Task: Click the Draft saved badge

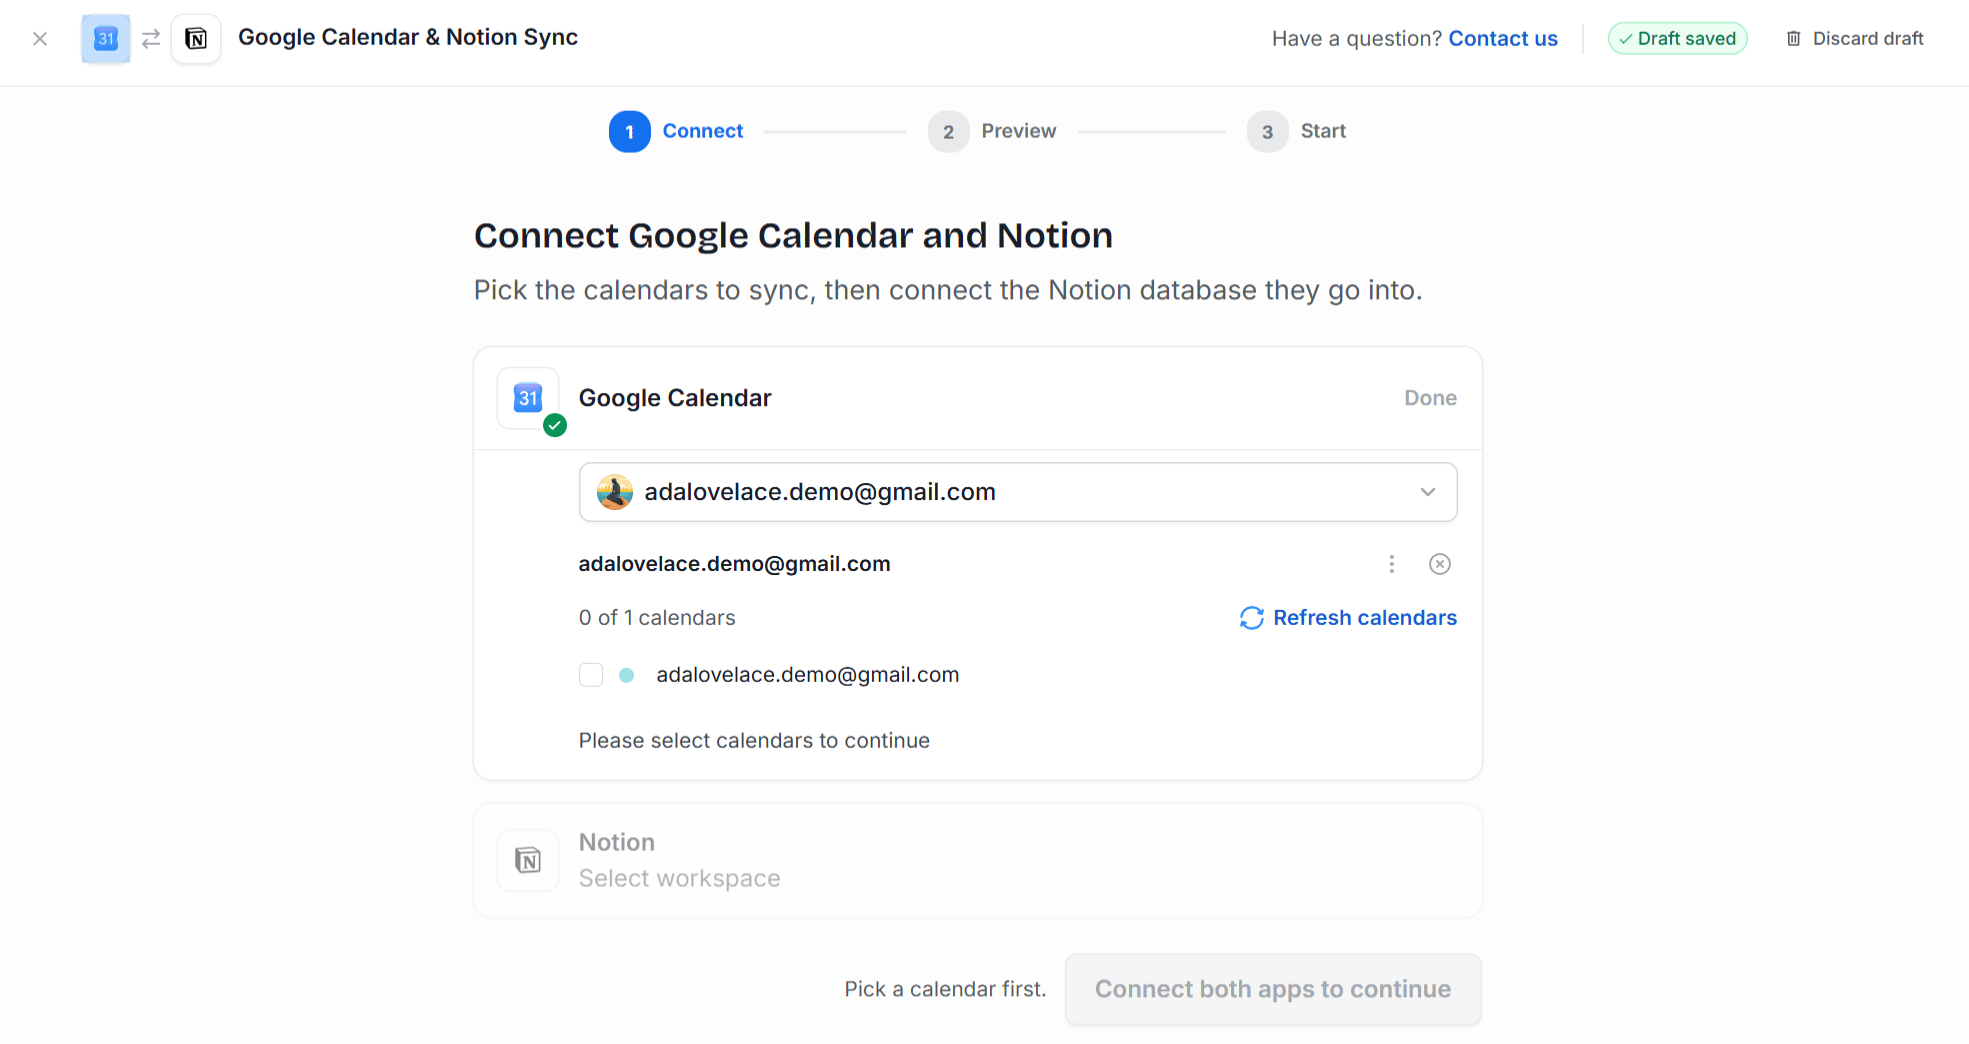Action: pyautogui.click(x=1677, y=39)
